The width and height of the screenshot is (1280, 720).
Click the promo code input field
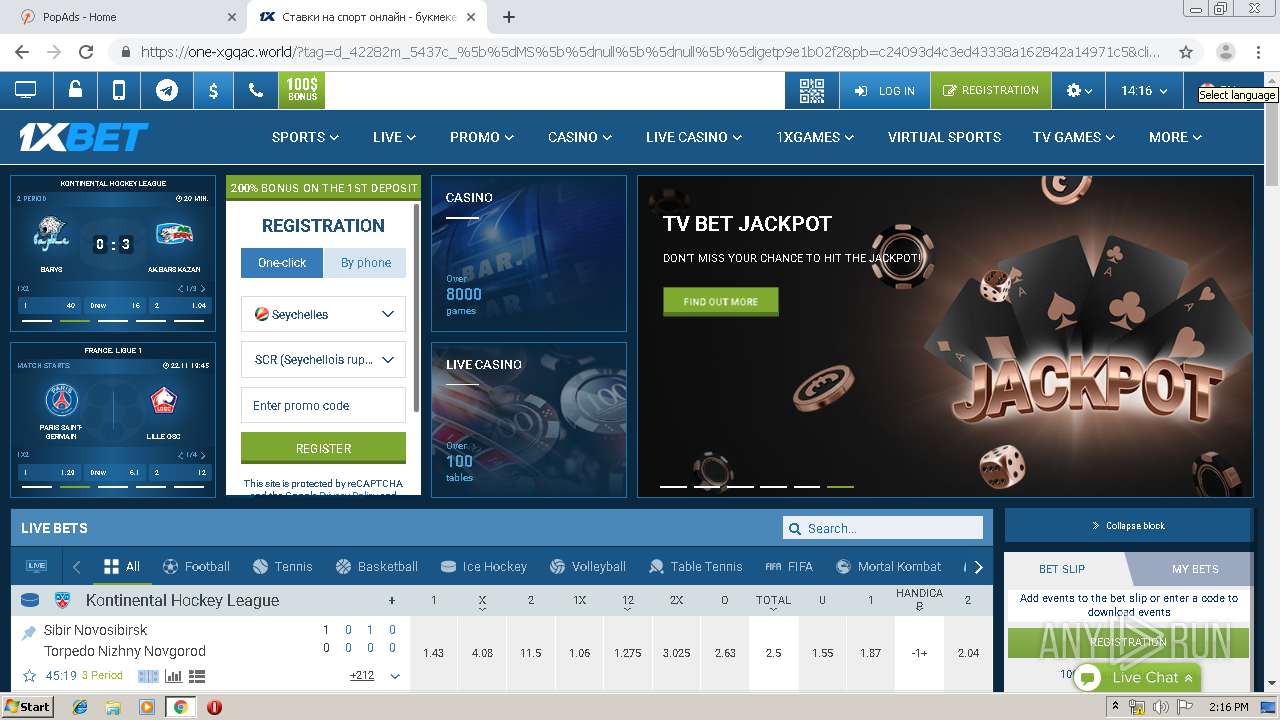323,405
